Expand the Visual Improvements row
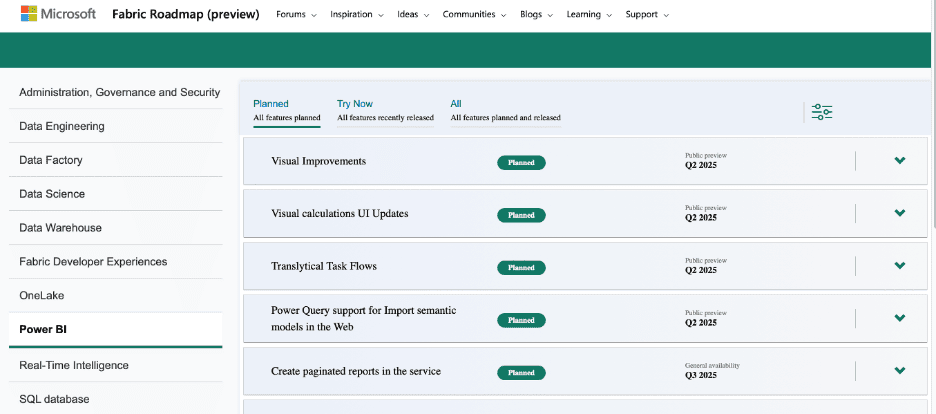The height and width of the screenshot is (414, 936). (900, 160)
